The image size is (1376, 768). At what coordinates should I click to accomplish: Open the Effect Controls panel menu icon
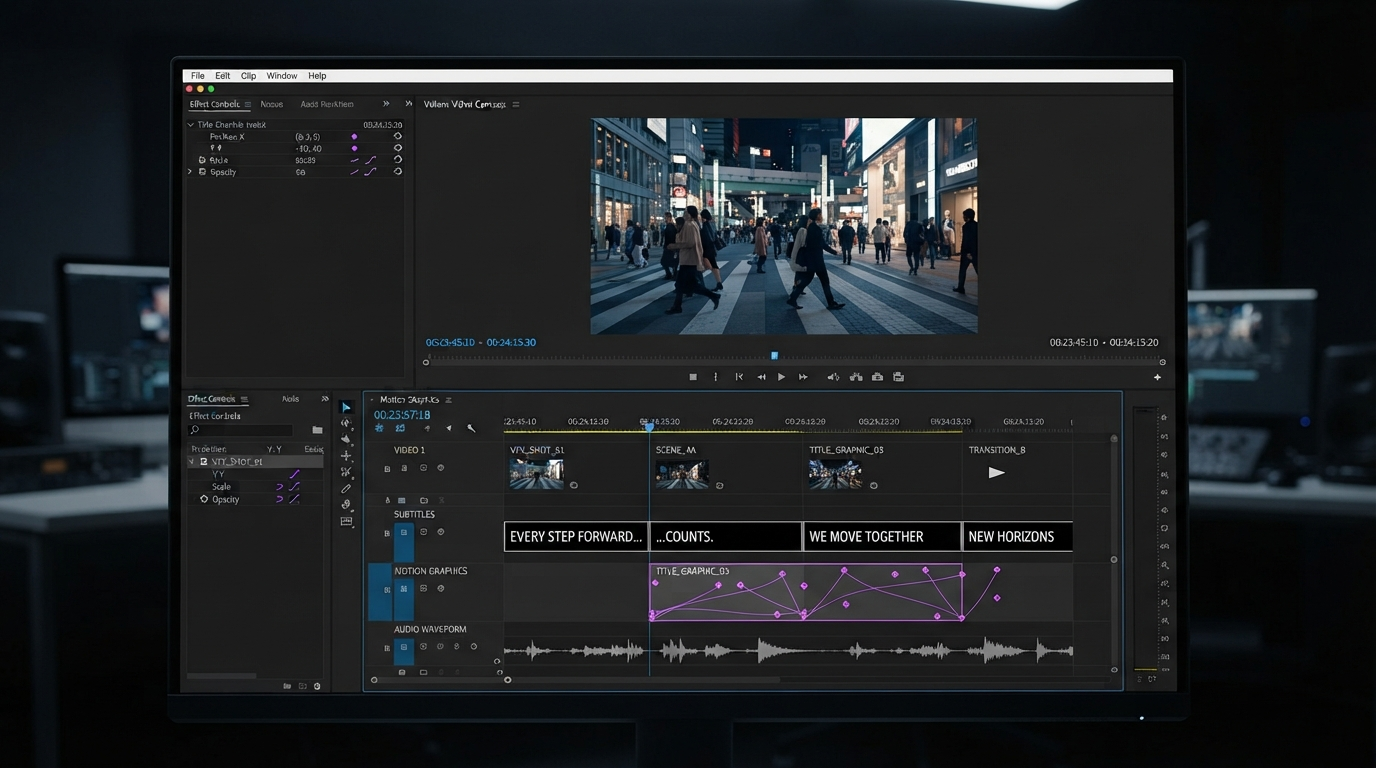point(248,104)
